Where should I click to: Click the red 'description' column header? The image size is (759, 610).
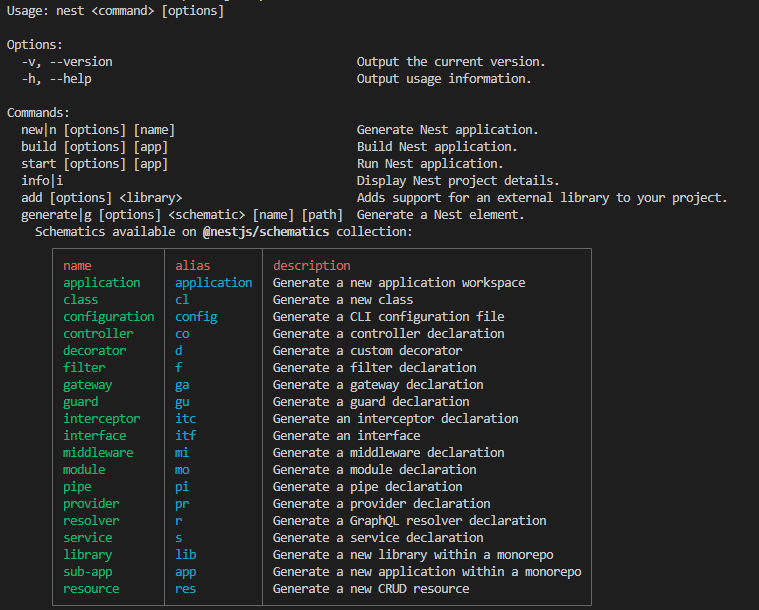[x=311, y=266]
